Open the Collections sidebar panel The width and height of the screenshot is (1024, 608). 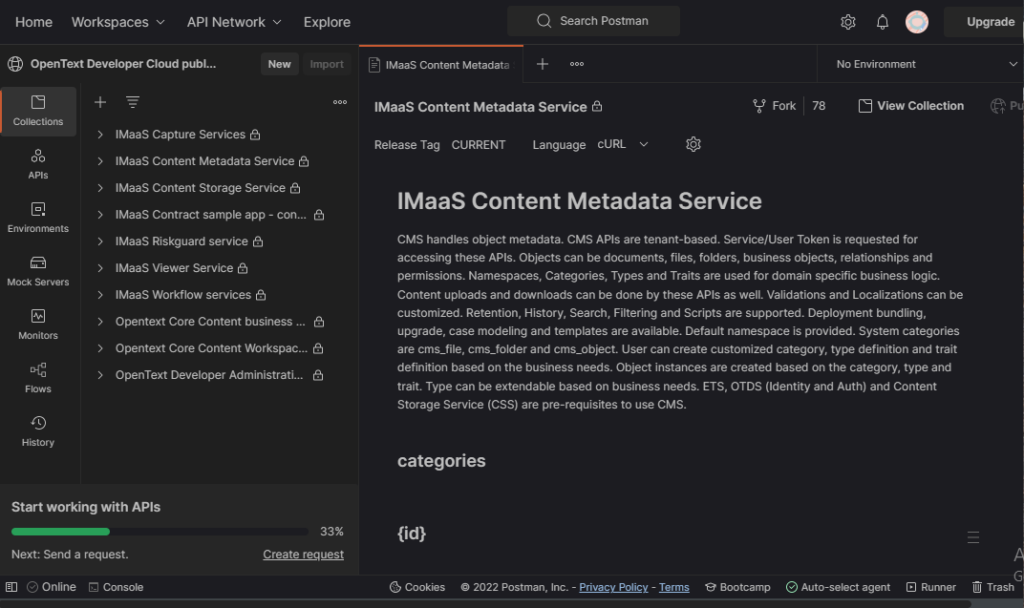click(x=38, y=111)
